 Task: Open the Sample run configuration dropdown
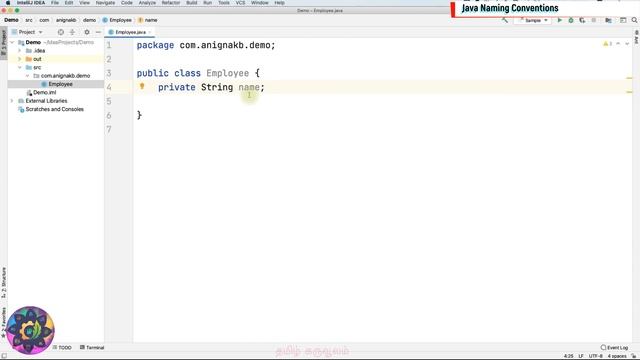click(x=533, y=20)
